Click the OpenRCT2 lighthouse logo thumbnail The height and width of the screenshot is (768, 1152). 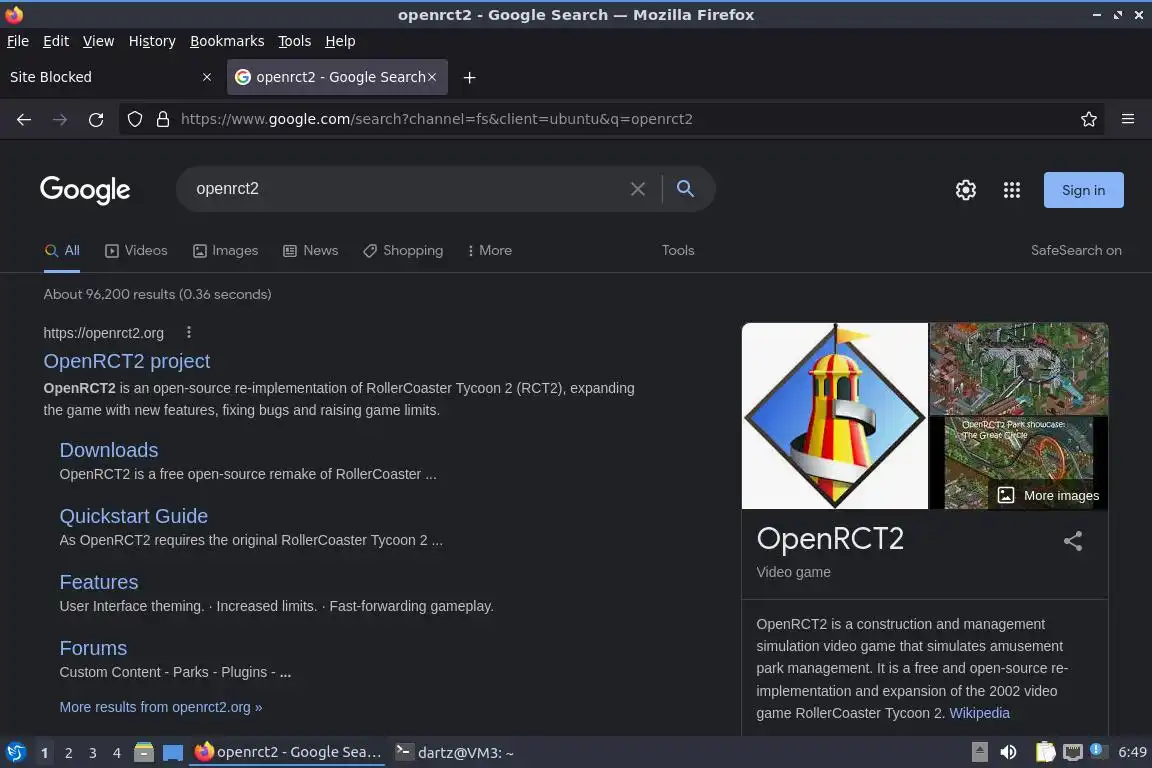pos(835,416)
